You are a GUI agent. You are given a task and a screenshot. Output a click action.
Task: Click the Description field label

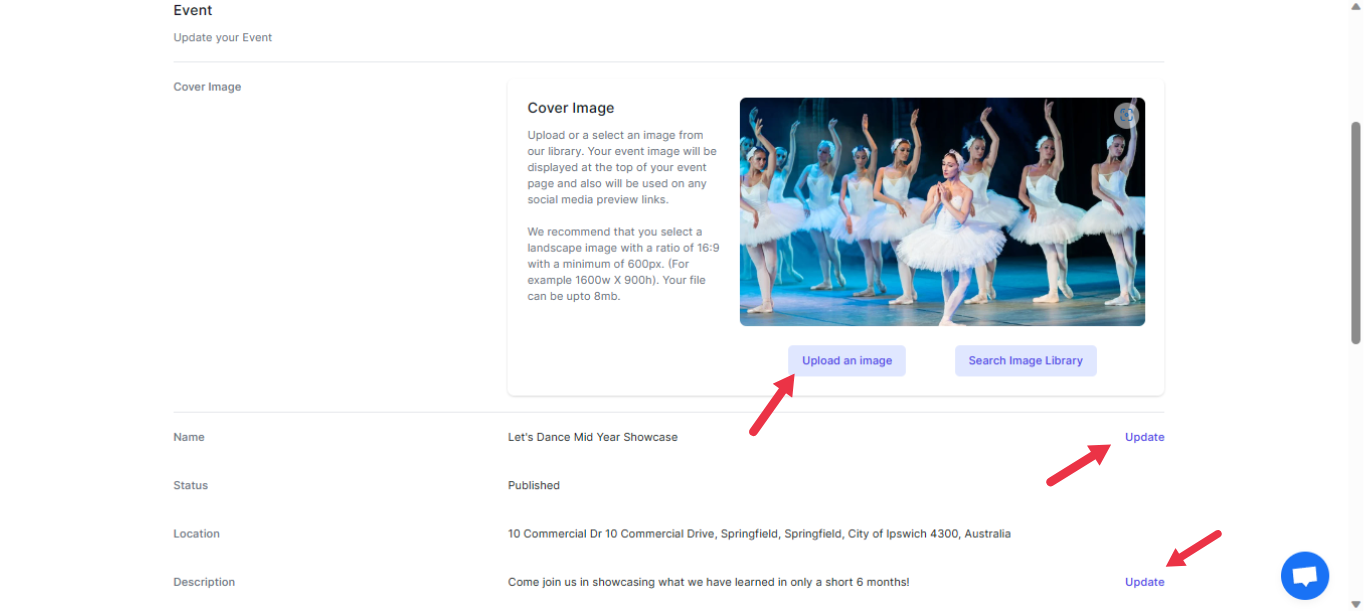pos(204,582)
